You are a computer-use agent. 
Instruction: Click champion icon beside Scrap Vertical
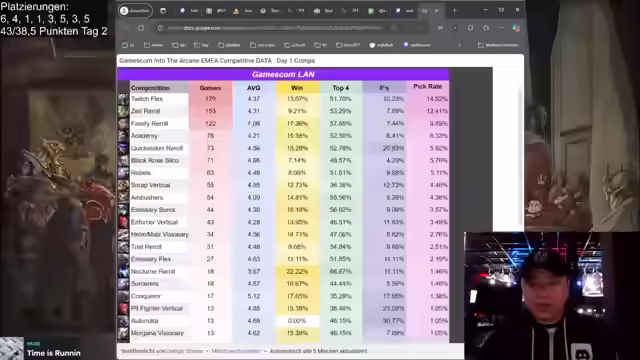(123, 185)
